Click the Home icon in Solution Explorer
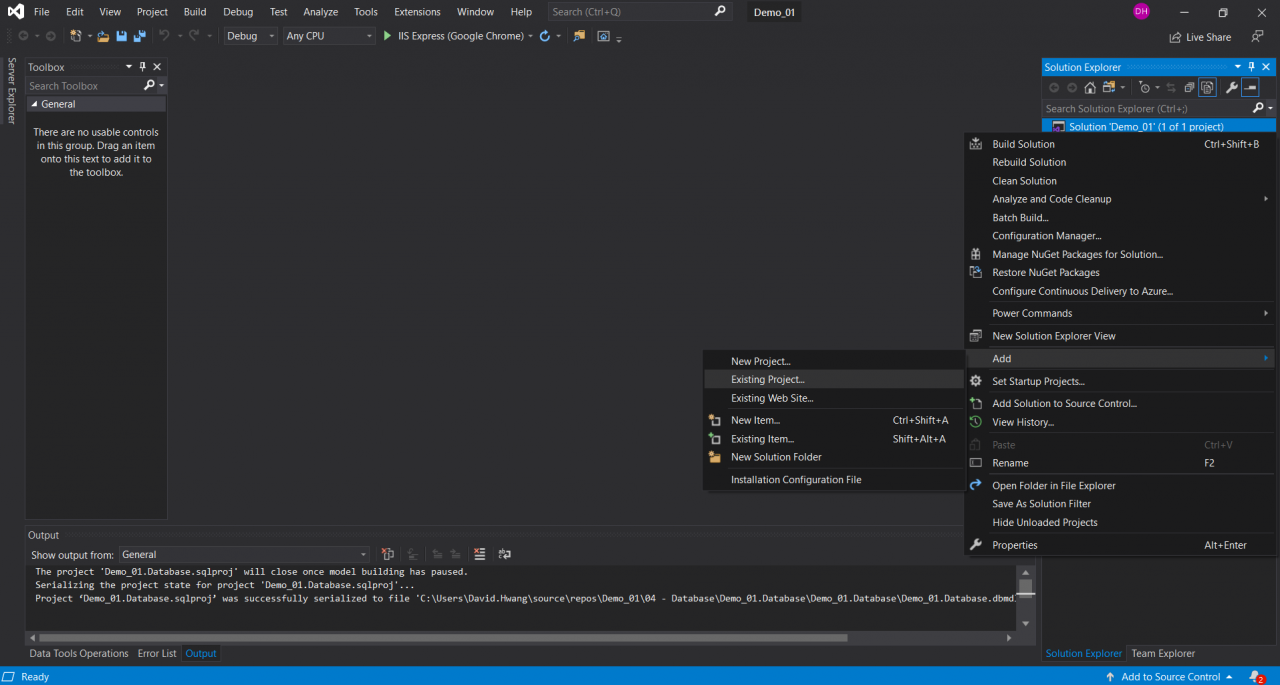Image resolution: width=1280 pixels, height=685 pixels. (1090, 88)
